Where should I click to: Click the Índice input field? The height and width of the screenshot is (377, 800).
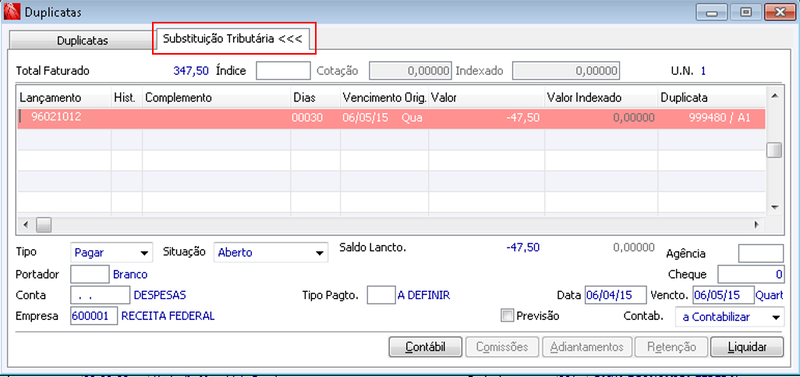click(x=283, y=71)
